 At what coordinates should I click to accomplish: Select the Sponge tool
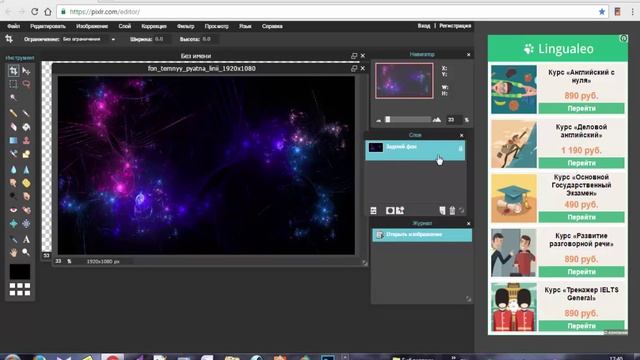[26, 183]
